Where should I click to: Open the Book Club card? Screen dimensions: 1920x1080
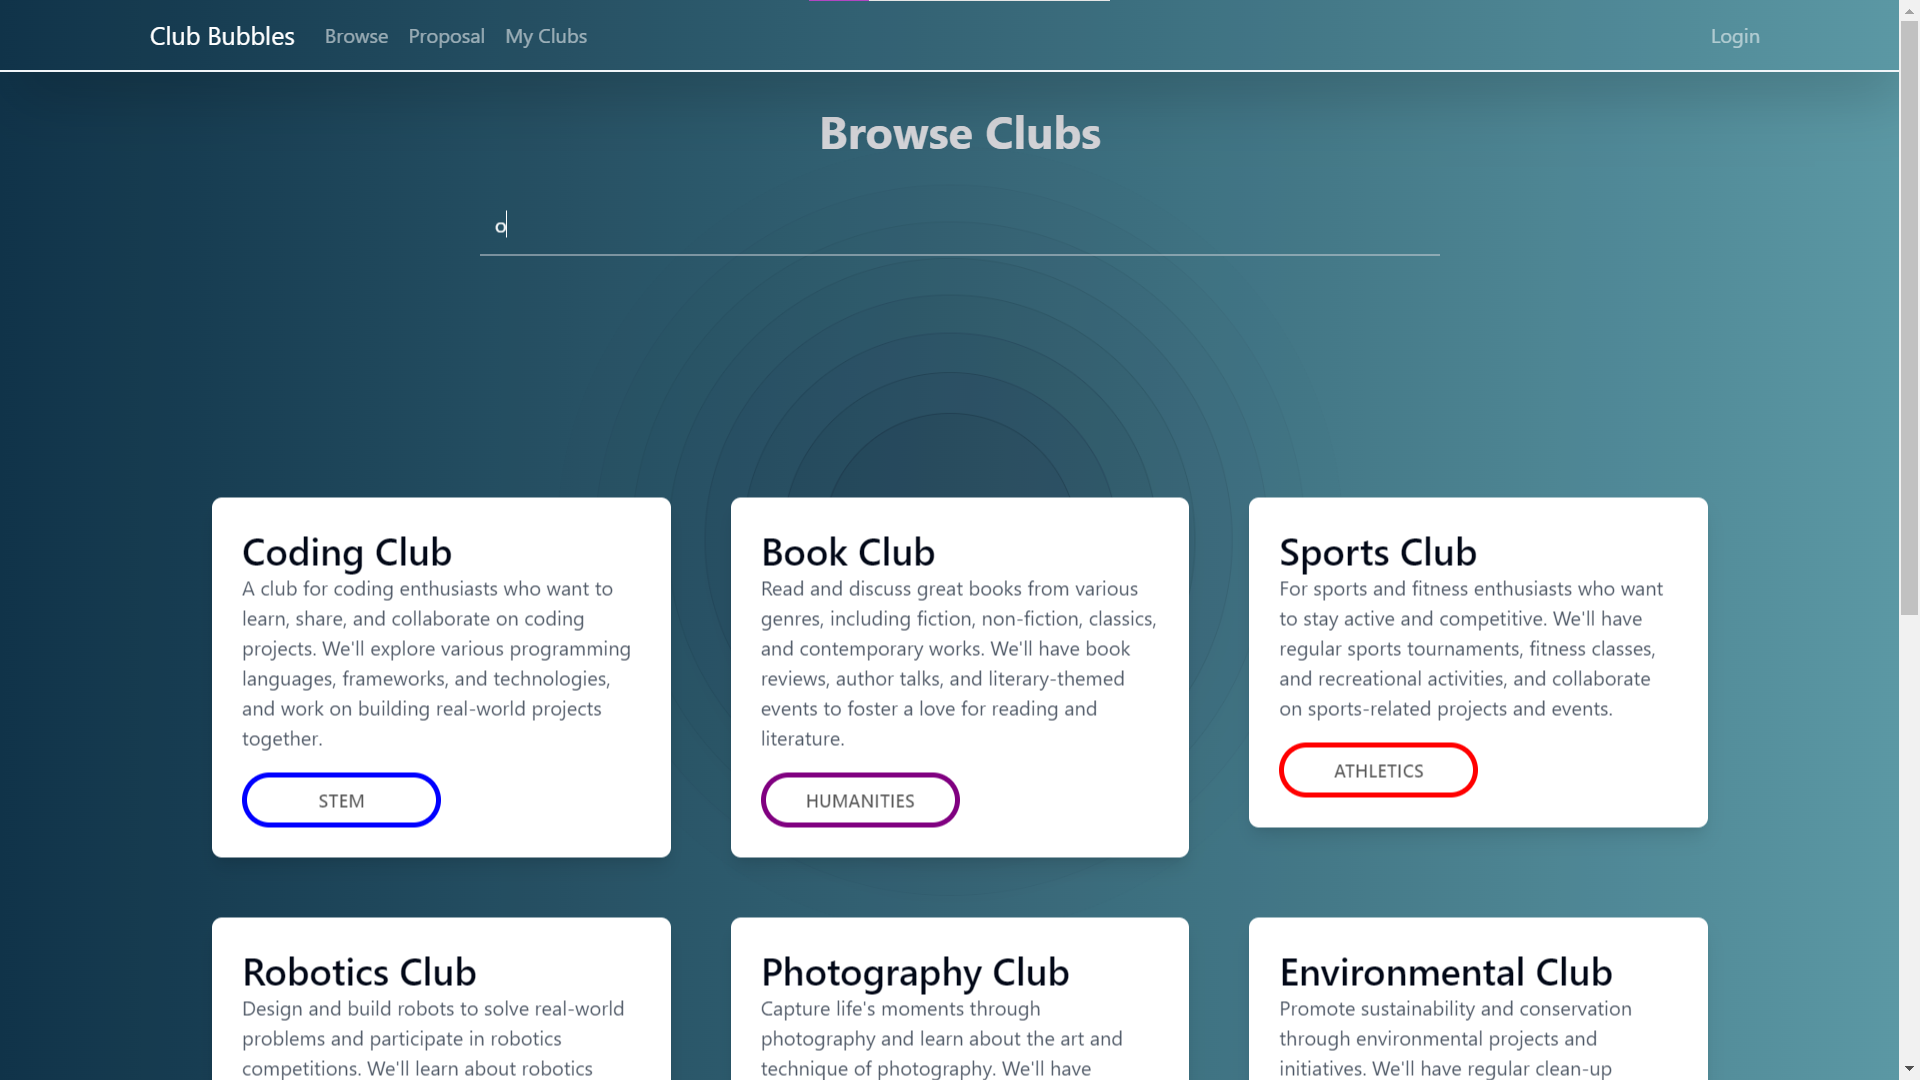pyautogui.click(x=959, y=676)
